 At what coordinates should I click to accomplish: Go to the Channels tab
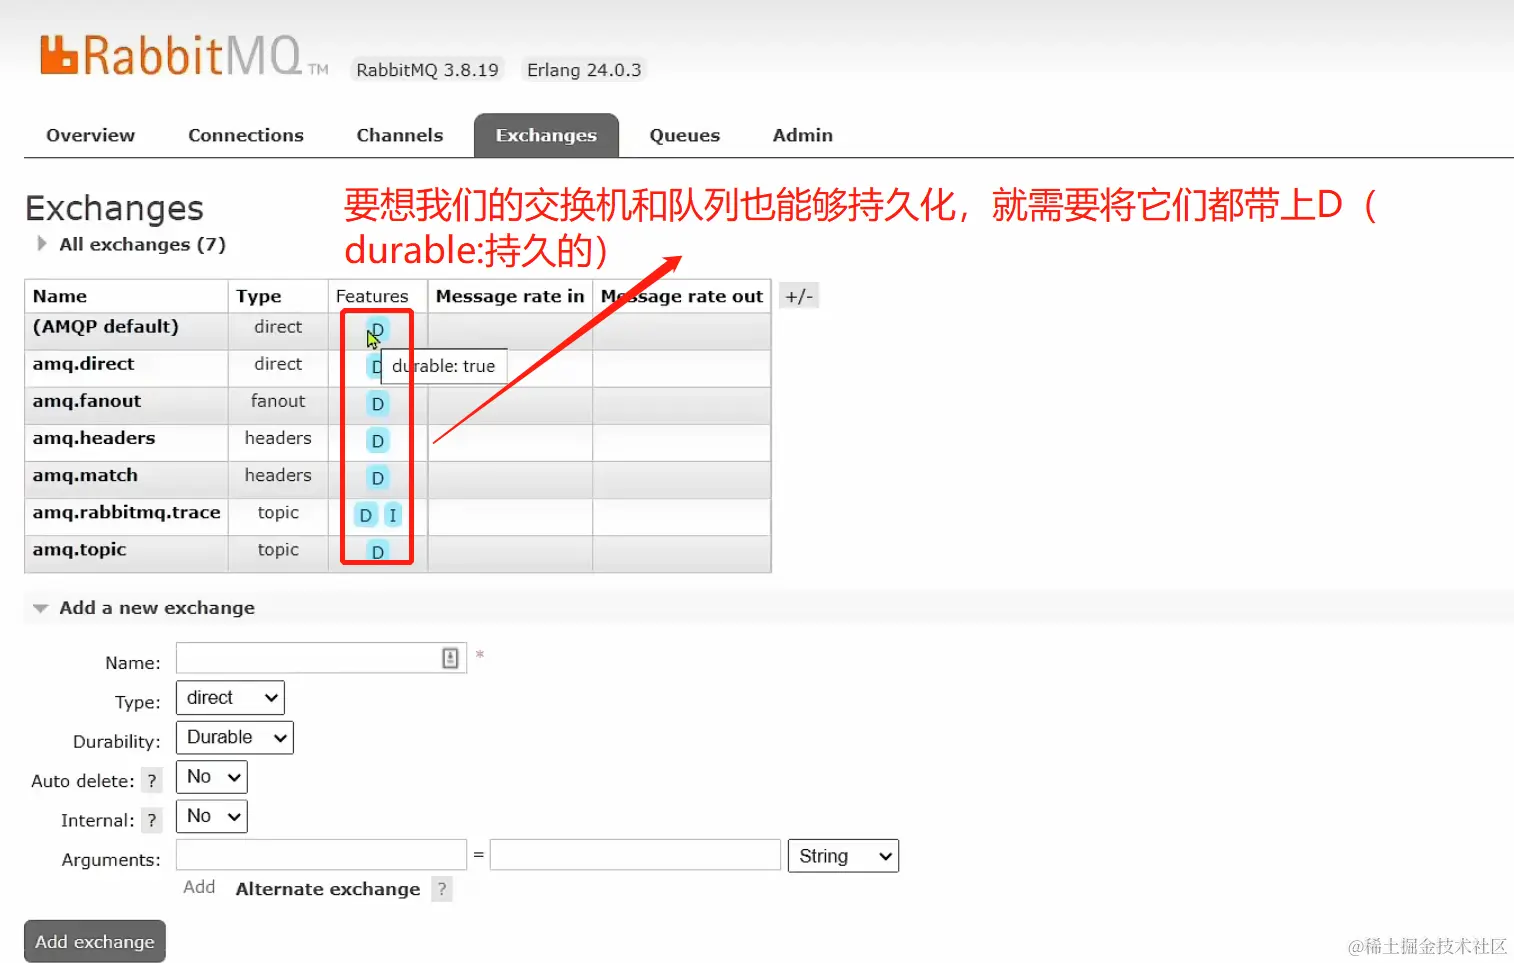(x=400, y=135)
